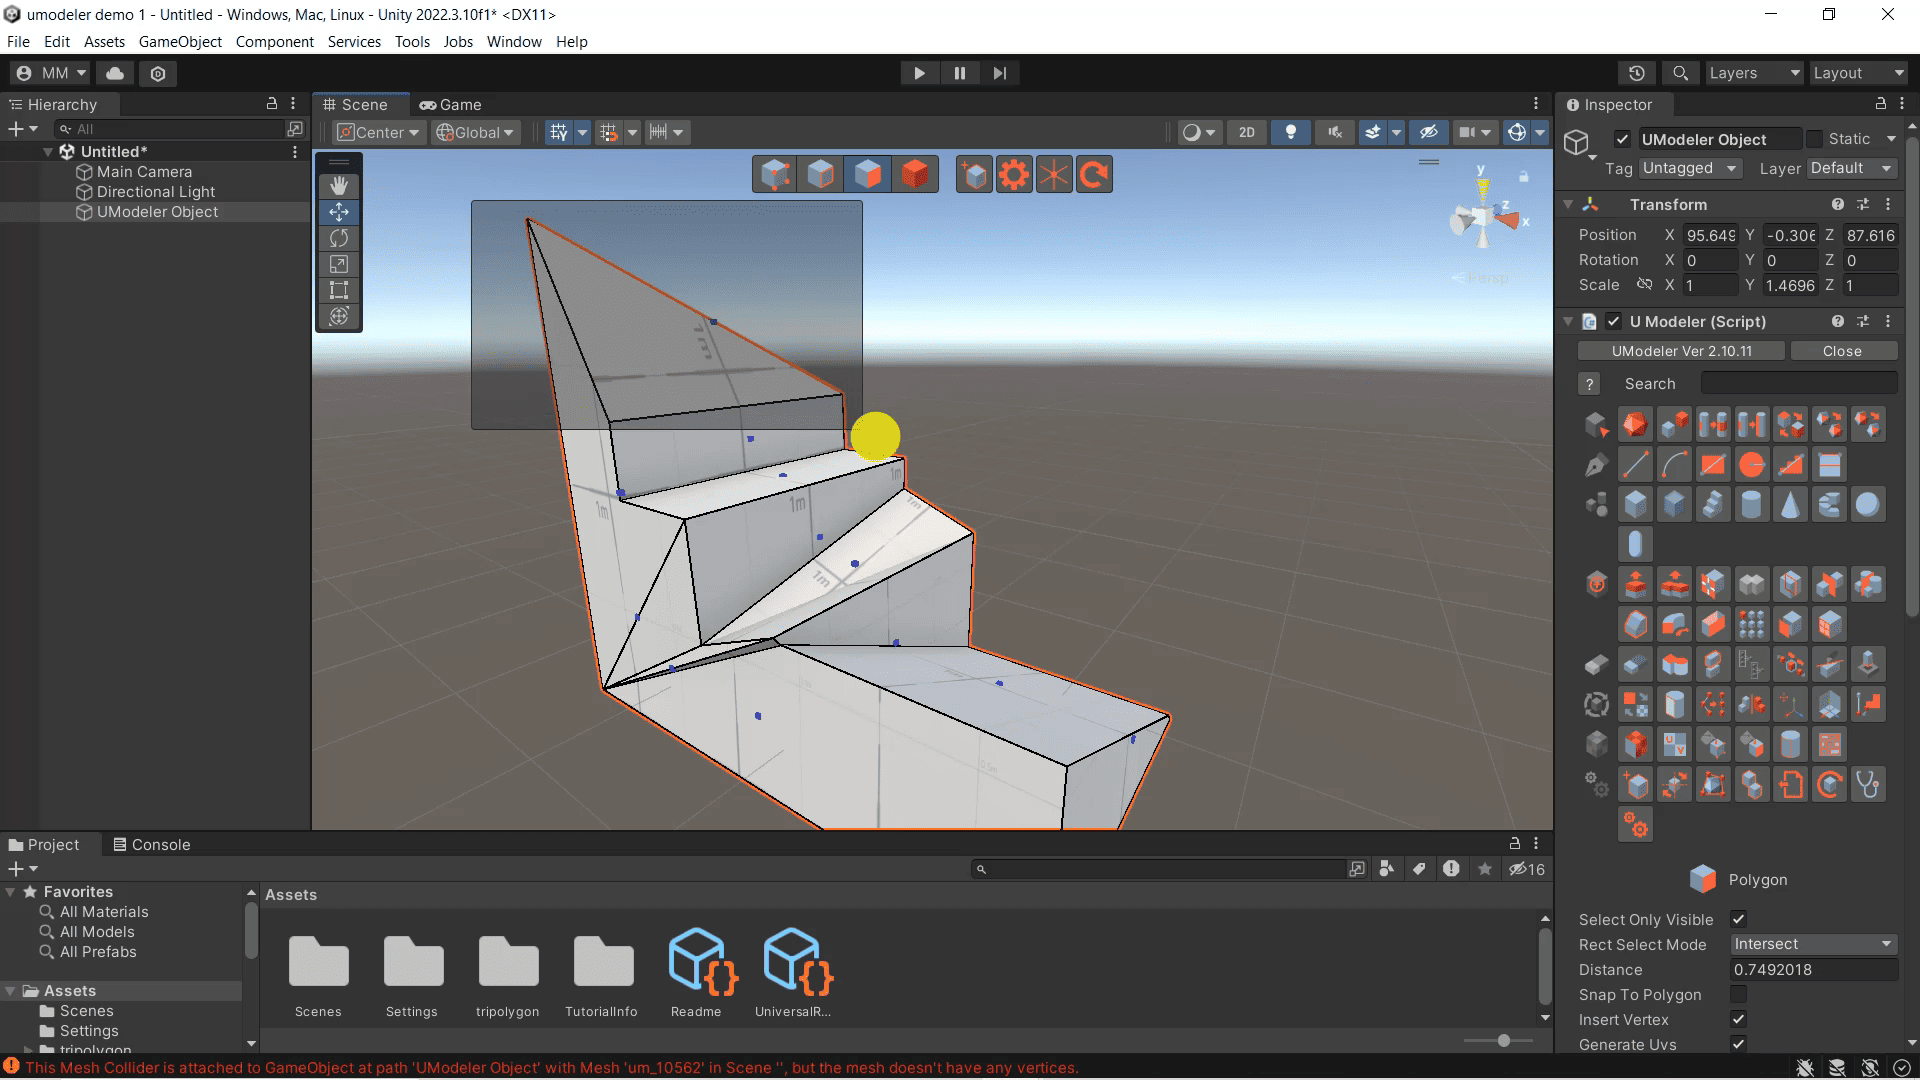Open the GameObject menu
Image resolution: width=1920 pixels, height=1080 pixels.
tap(180, 41)
